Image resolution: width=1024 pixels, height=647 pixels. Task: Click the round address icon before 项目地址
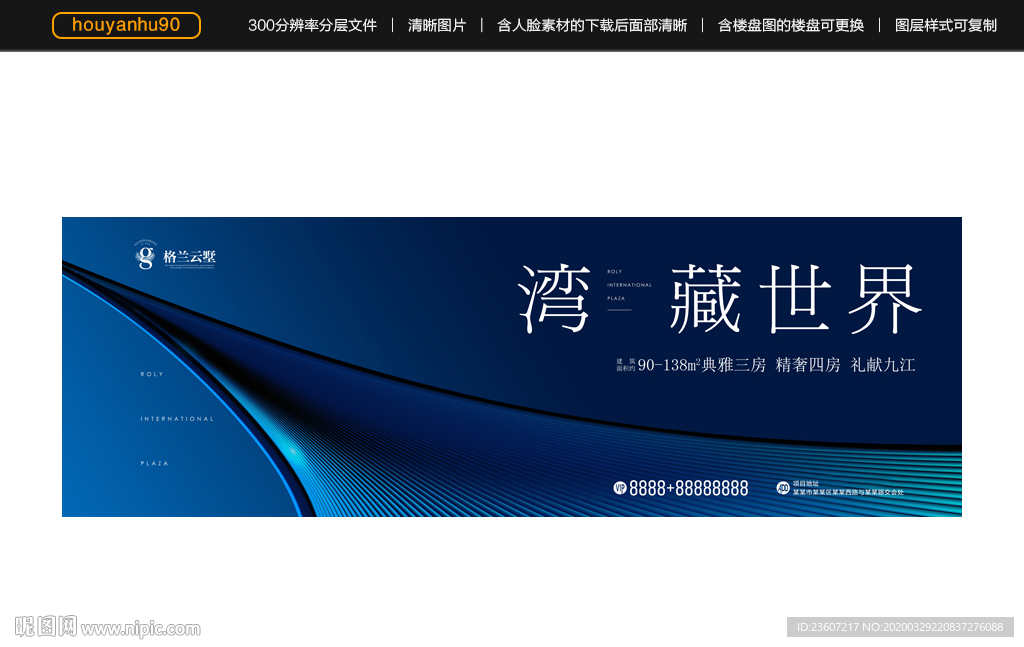783,488
